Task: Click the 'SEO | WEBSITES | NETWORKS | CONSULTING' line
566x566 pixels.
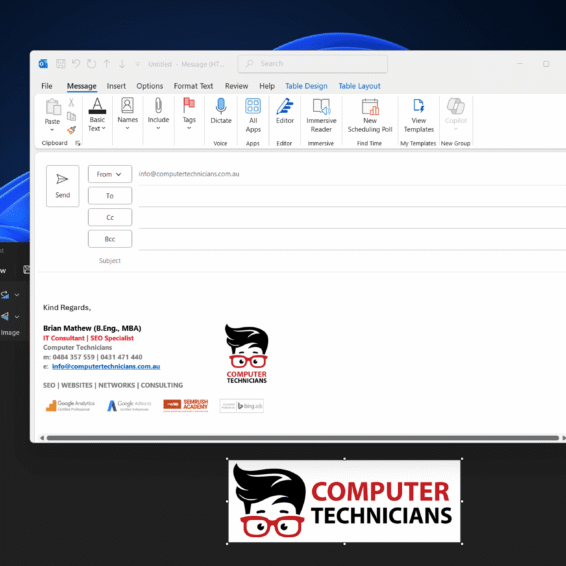Action: click(113, 385)
